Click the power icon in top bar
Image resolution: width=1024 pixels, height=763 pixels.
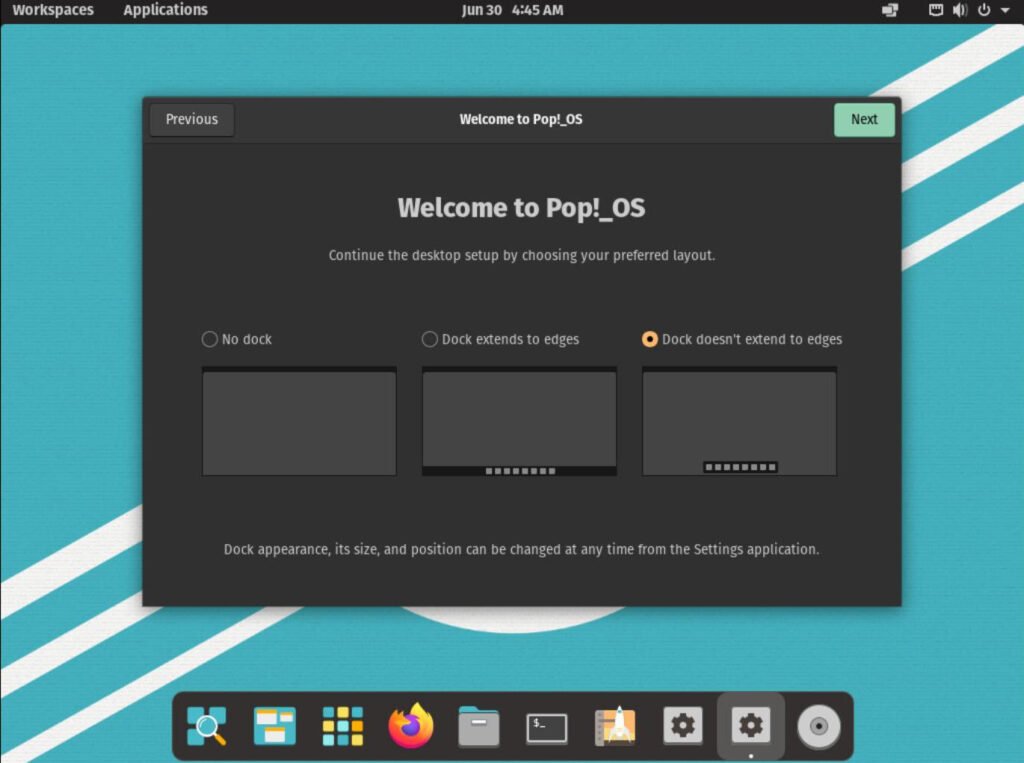pyautogui.click(x=984, y=10)
